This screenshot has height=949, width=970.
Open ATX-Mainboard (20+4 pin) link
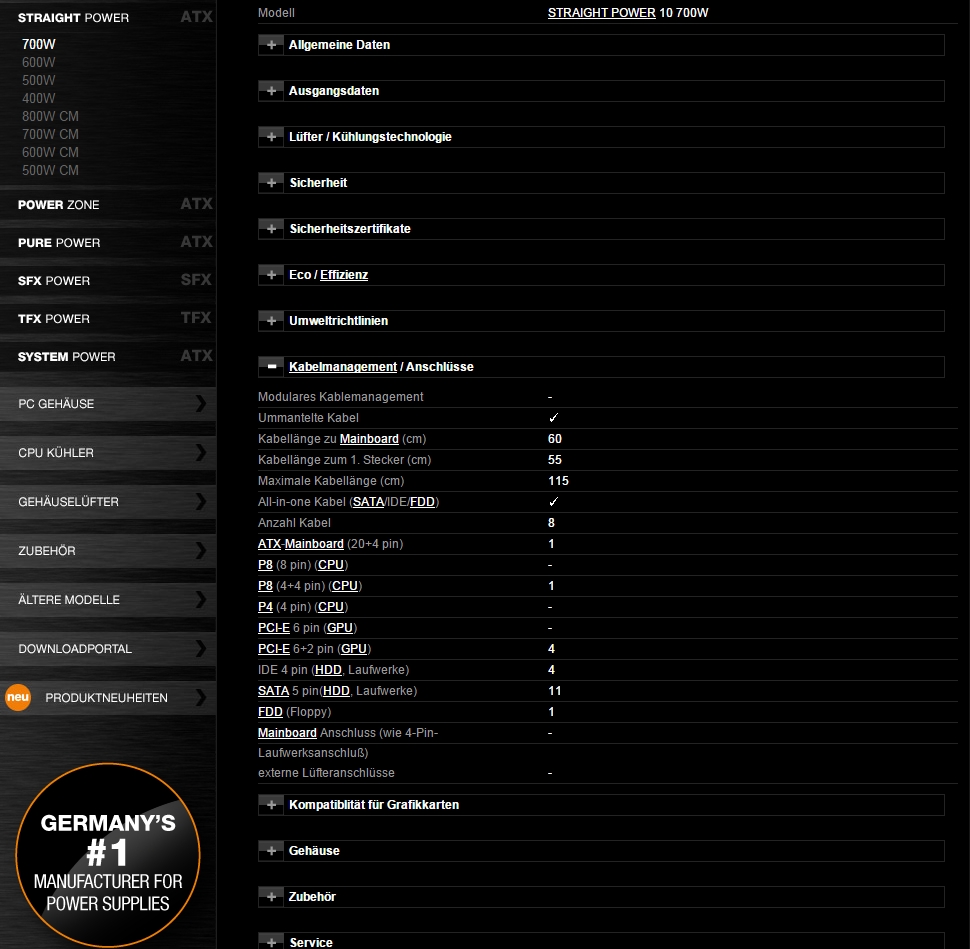(x=301, y=544)
